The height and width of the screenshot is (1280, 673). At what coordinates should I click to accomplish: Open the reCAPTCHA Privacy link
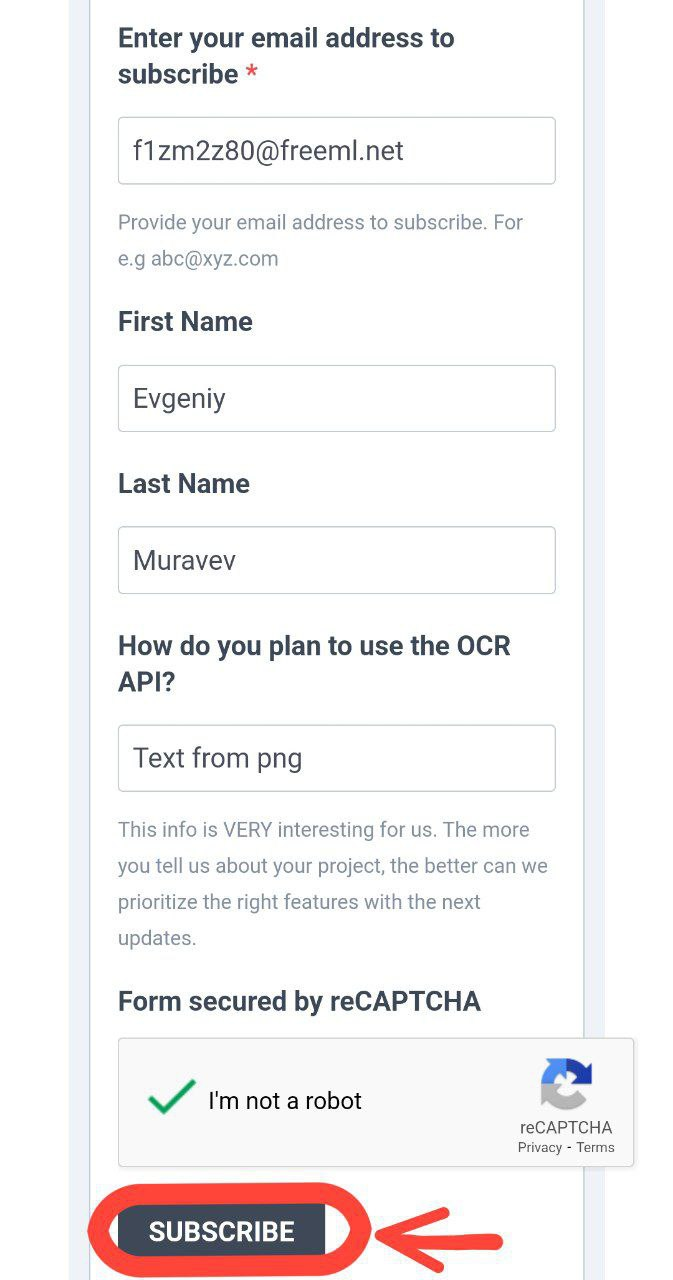click(x=540, y=1147)
